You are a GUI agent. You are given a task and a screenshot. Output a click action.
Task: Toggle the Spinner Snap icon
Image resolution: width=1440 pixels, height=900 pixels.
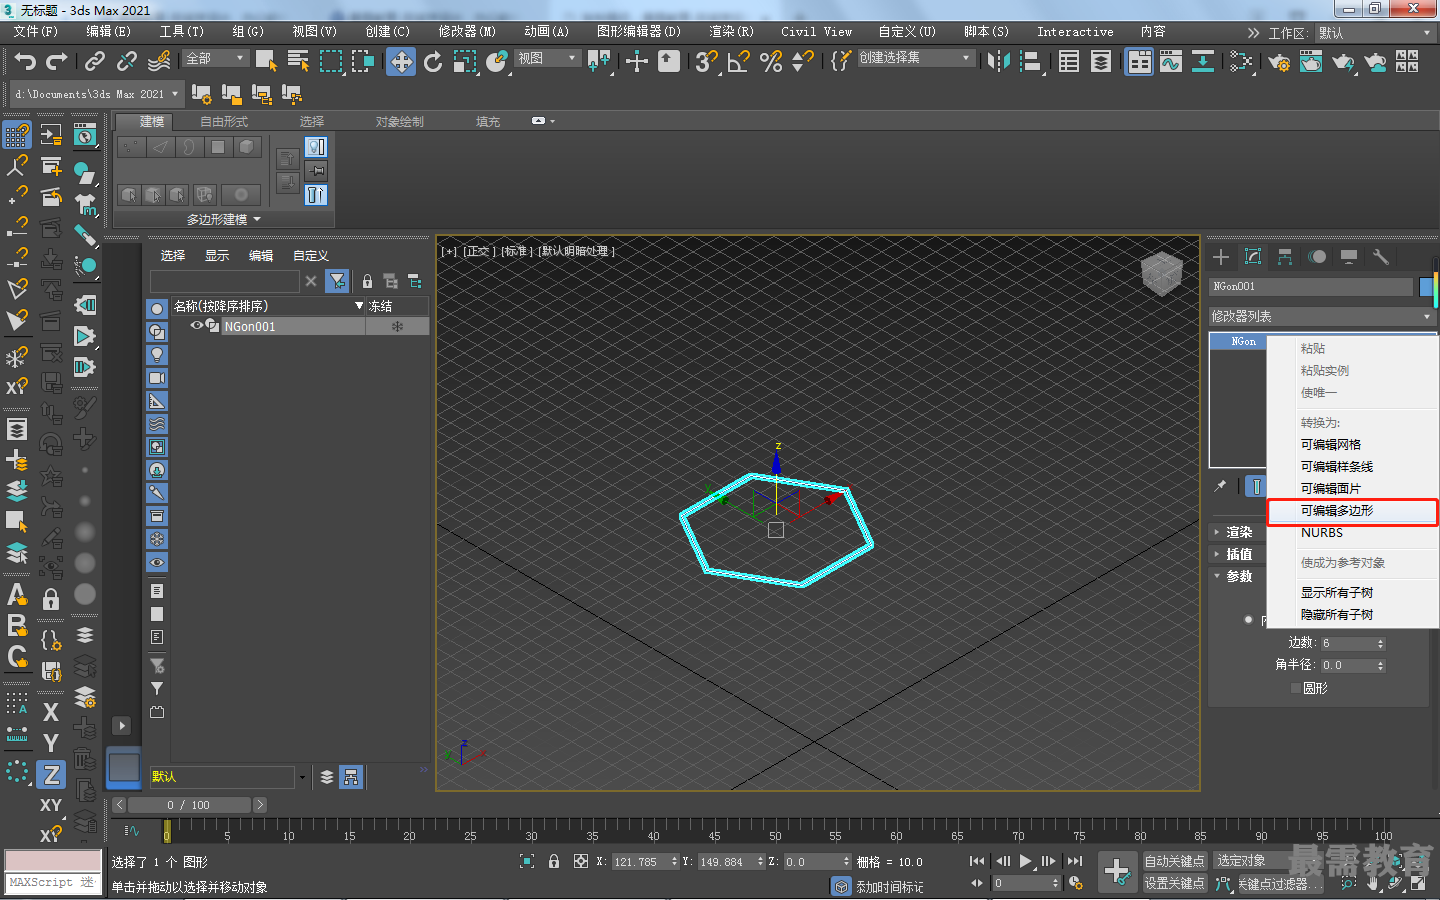pyautogui.click(x=803, y=62)
